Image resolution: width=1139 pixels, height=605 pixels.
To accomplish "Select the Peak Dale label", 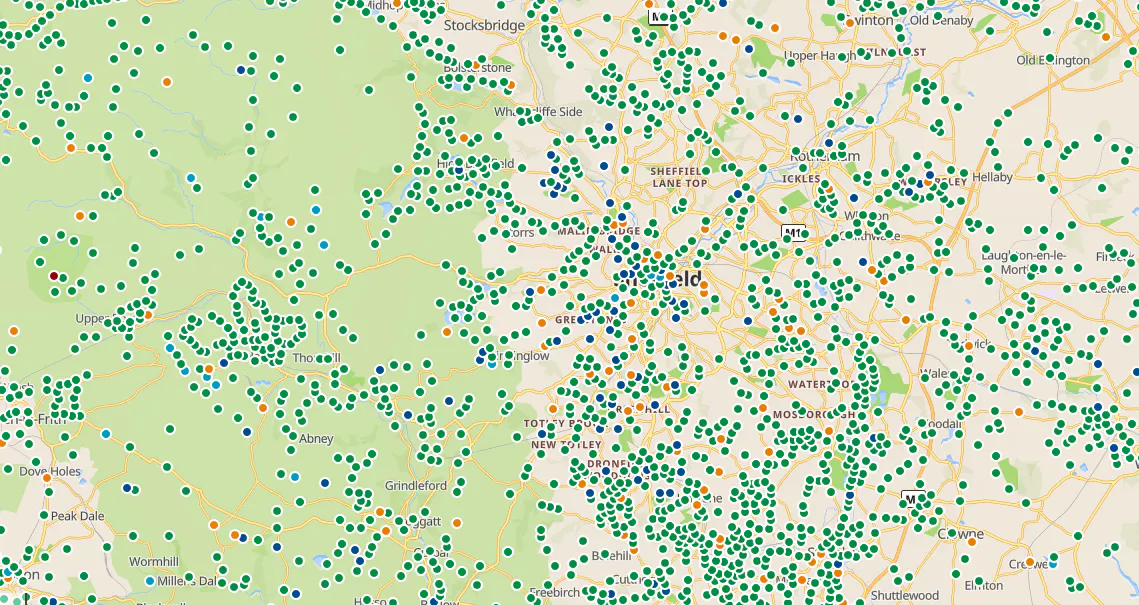I will click(78, 516).
